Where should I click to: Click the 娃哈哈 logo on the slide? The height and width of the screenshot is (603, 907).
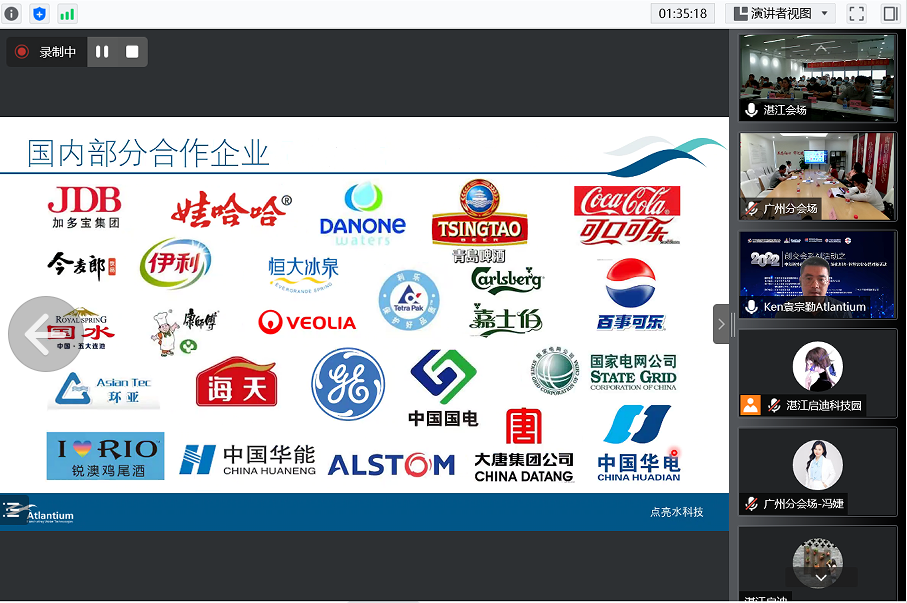click(231, 209)
